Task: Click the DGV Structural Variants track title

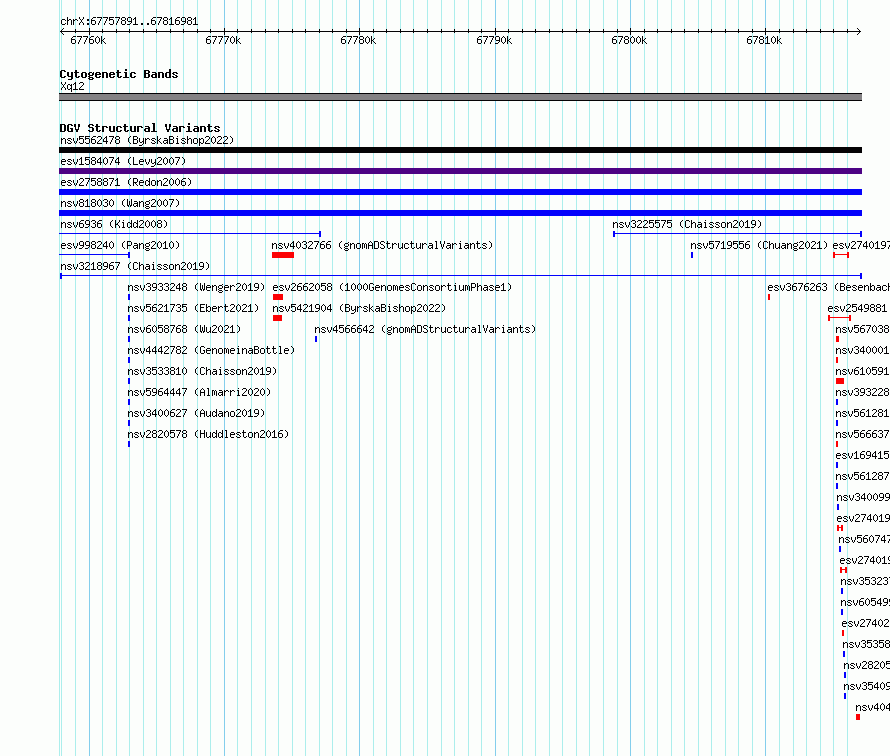Action: [140, 128]
